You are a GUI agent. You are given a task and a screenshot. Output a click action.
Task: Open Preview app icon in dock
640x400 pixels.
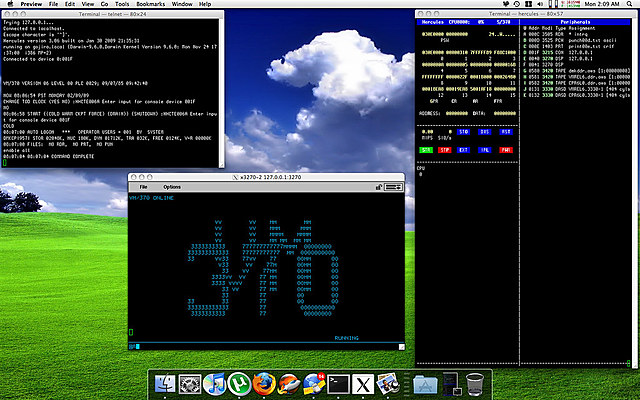point(387,384)
